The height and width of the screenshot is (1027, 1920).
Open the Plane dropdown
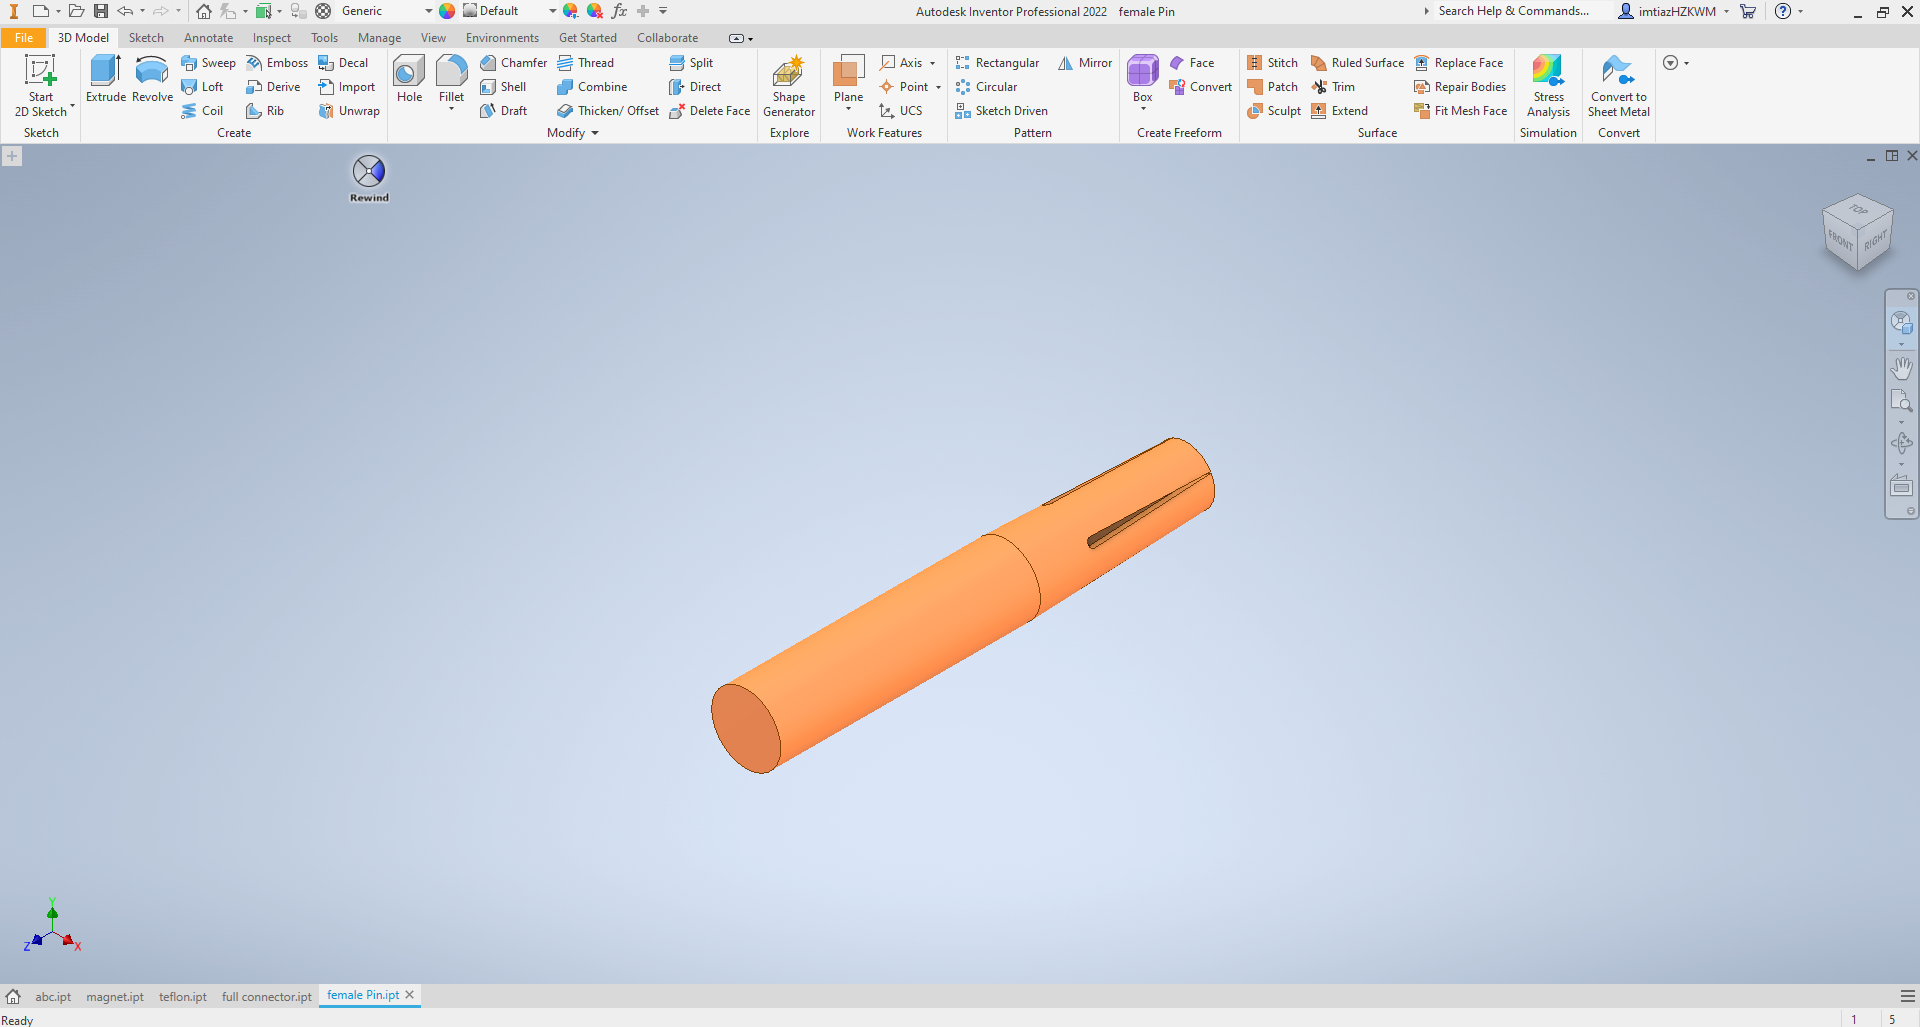pyautogui.click(x=848, y=108)
